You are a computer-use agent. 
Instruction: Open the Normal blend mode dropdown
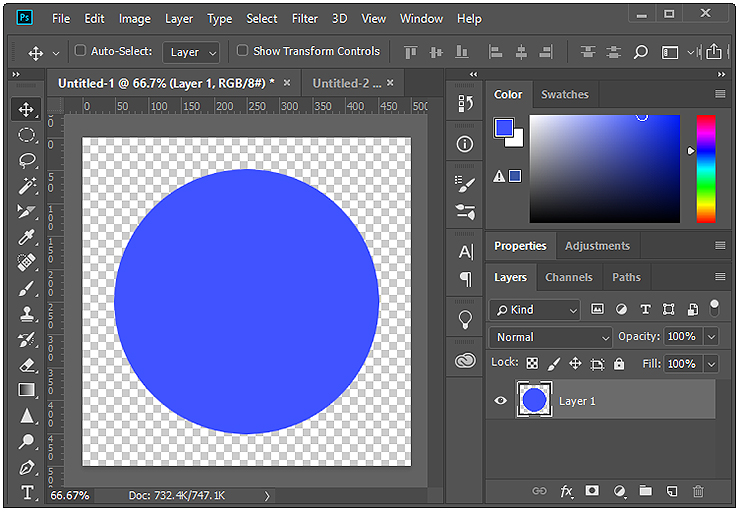[x=550, y=337]
